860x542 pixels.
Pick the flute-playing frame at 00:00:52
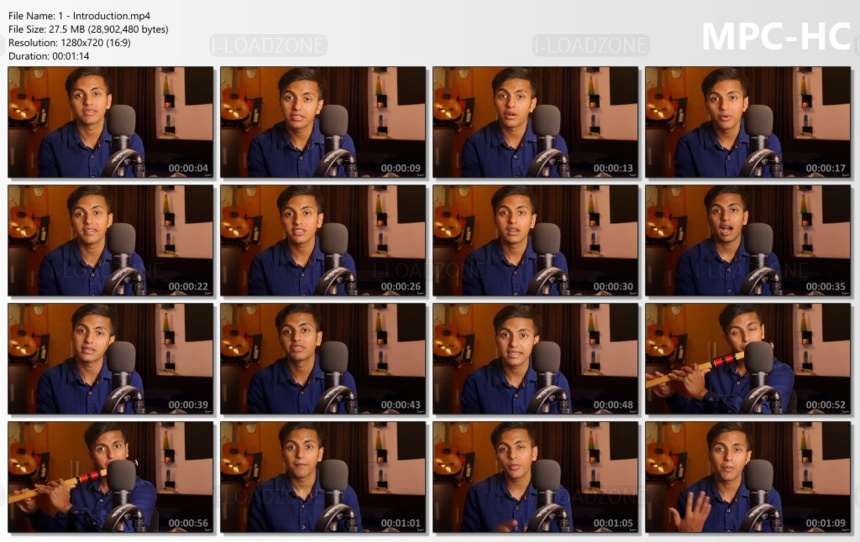pyautogui.click(x=748, y=359)
